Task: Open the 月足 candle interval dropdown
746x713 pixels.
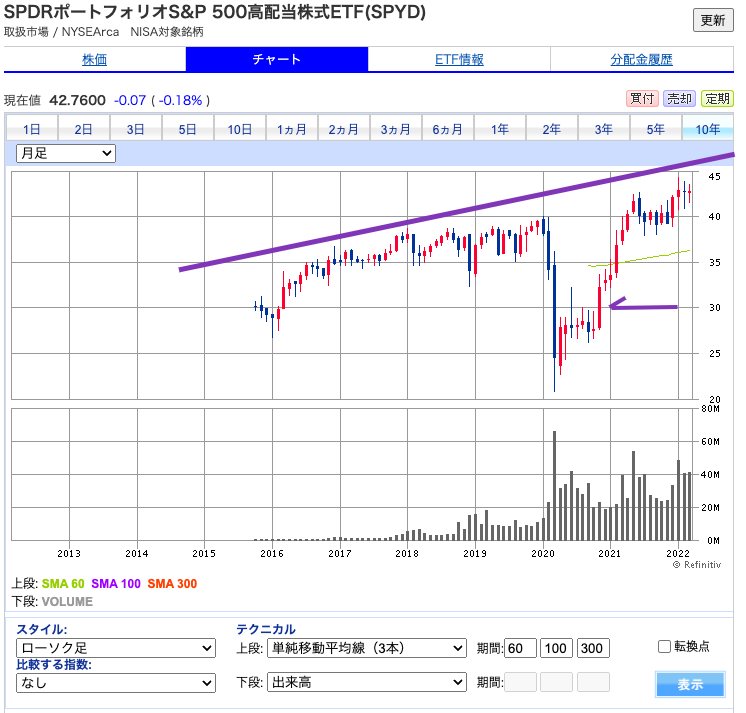Action: [66, 154]
